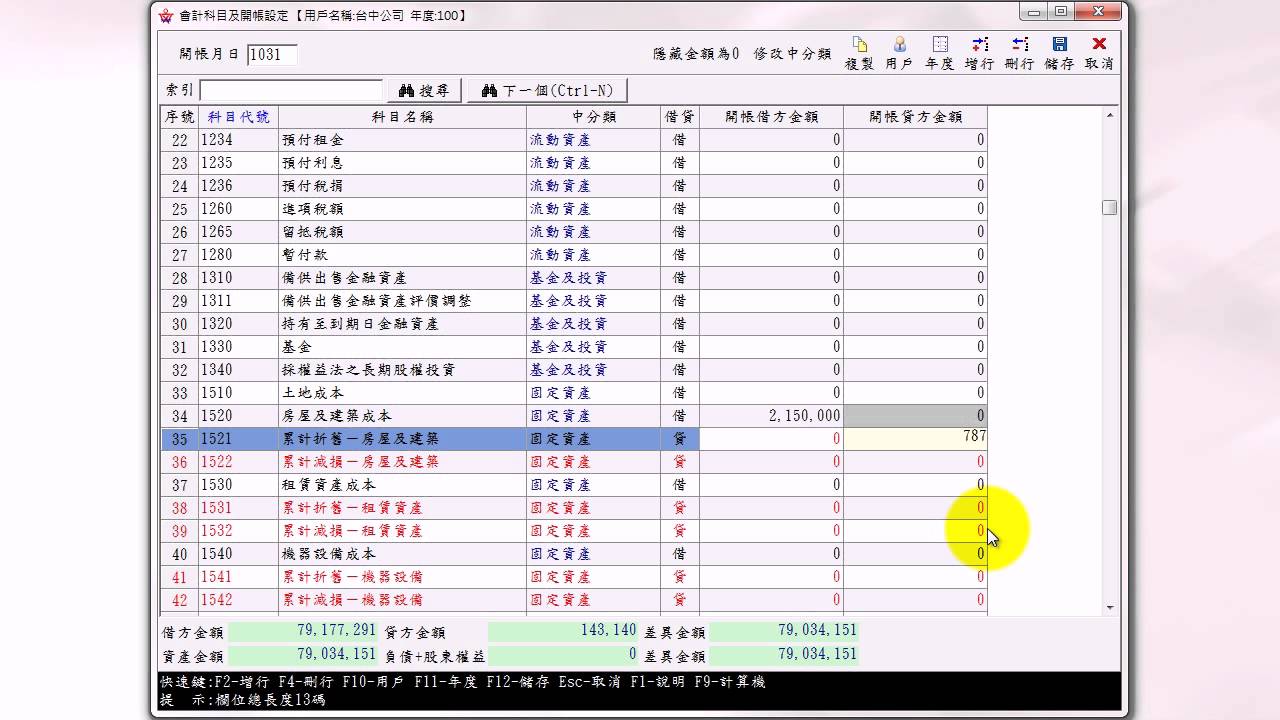Screen dimensions: 1280x720
Task: Click debit amount 2,150,000 cell
Action: pyautogui.click(x=771, y=416)
